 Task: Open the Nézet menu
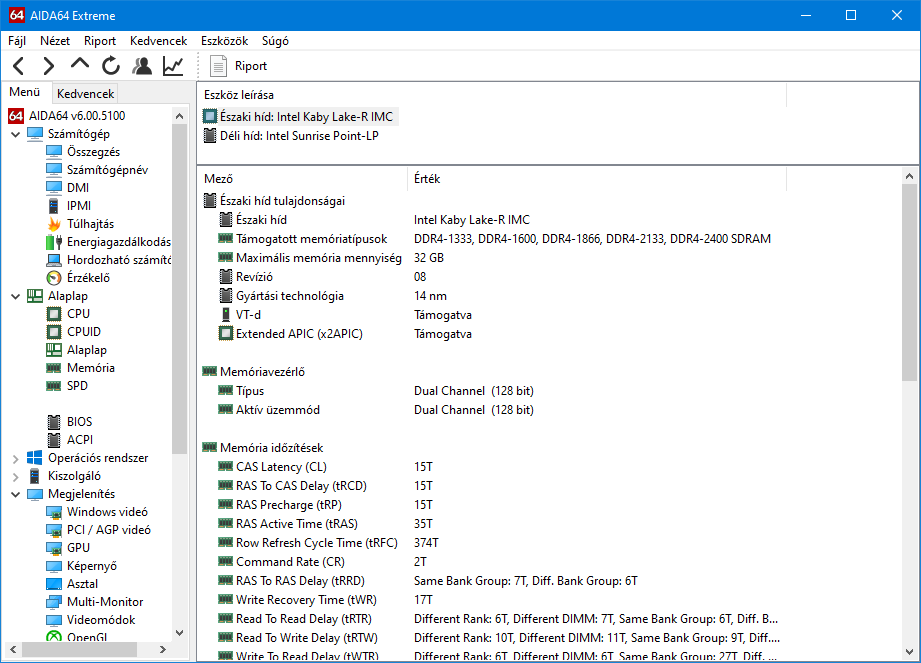tap(55, 41)
